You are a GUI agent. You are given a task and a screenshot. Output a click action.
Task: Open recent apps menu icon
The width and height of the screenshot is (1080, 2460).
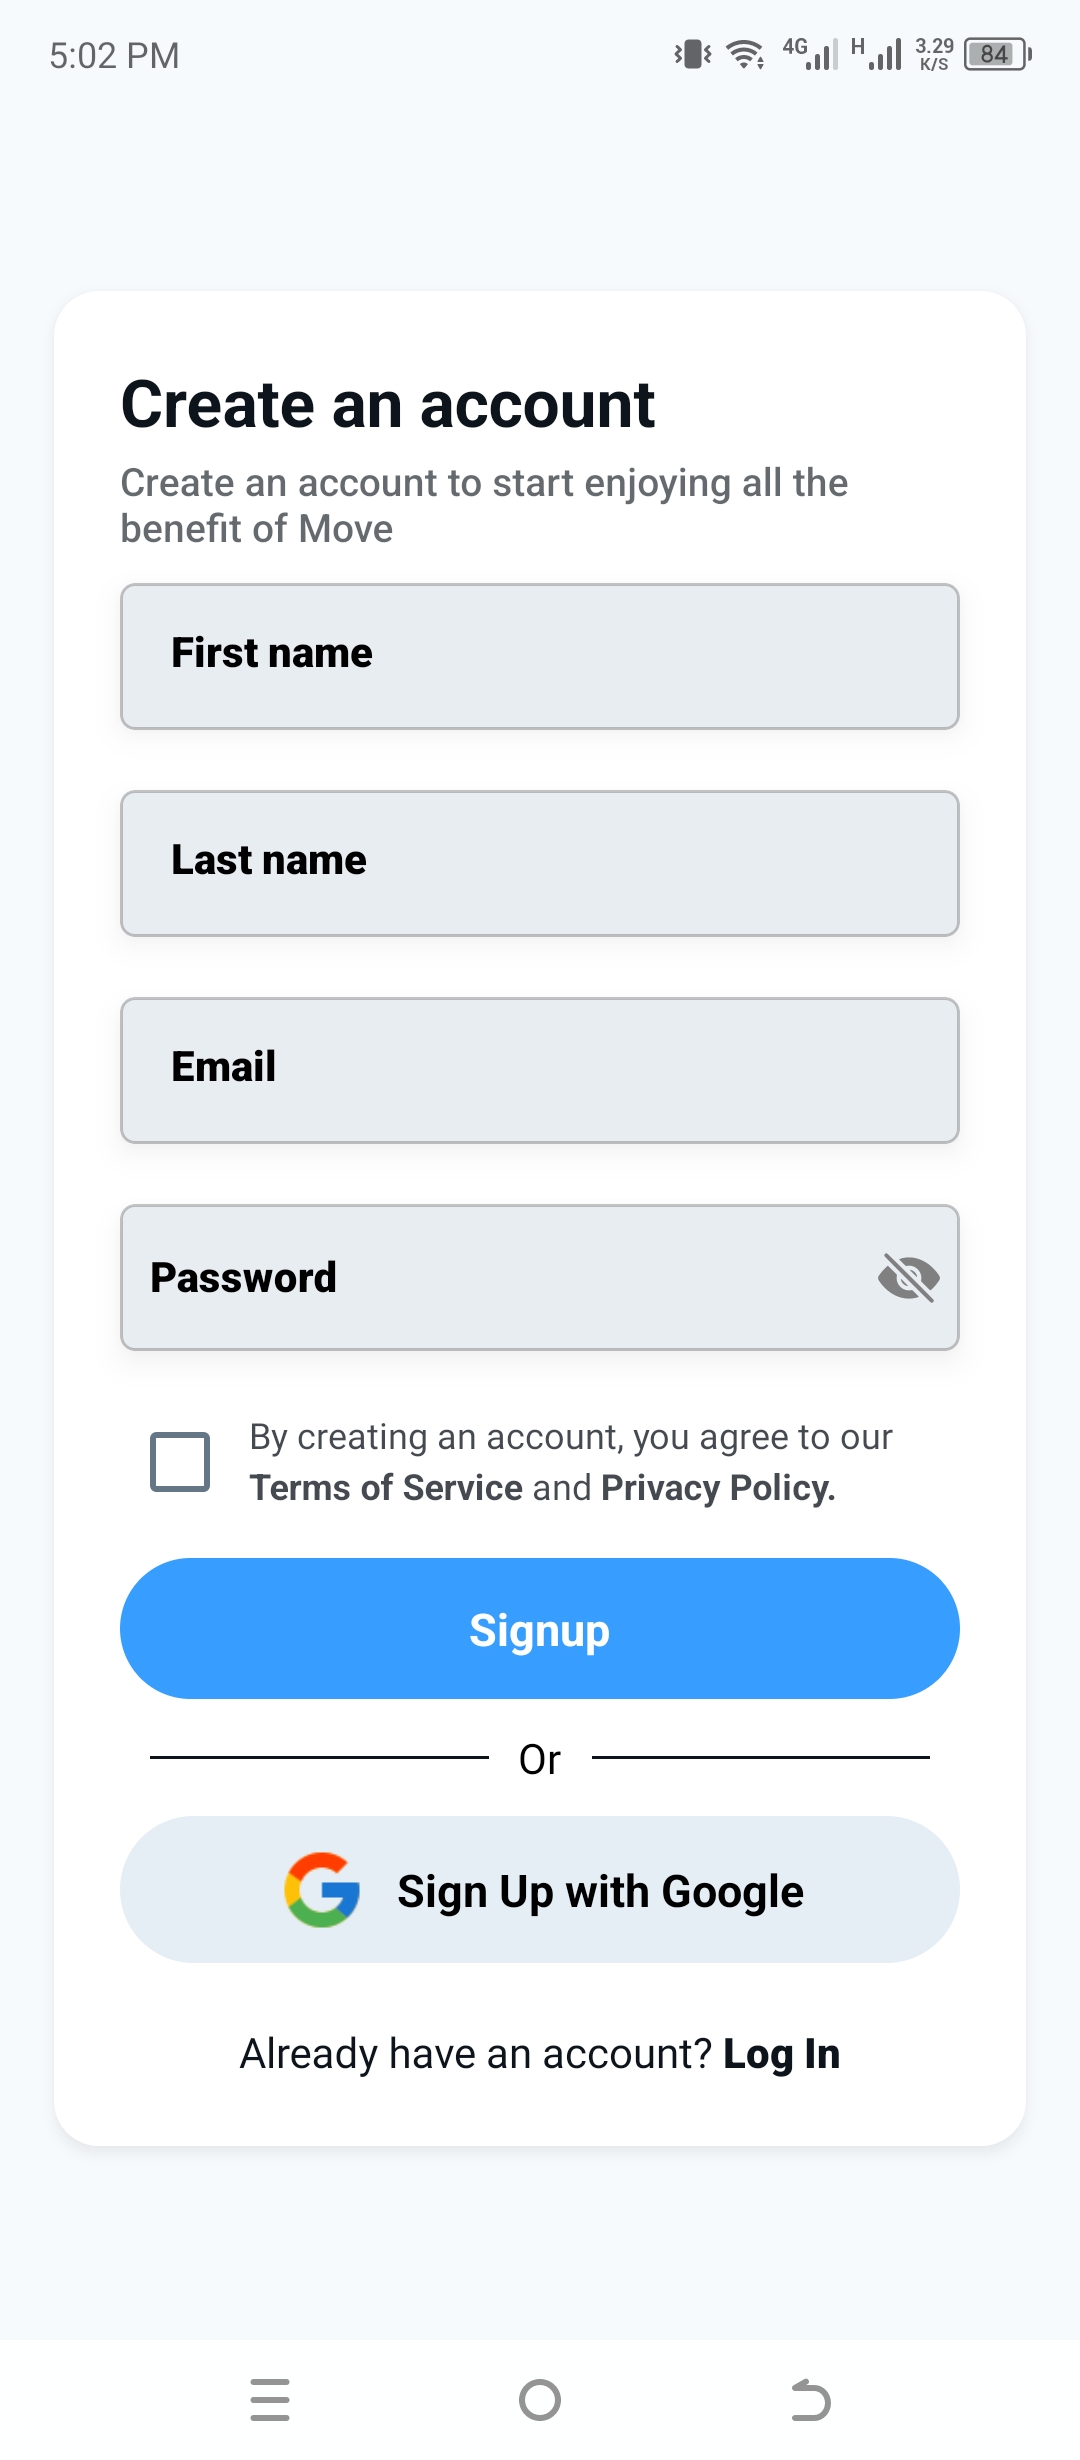tap(270, 2400)
